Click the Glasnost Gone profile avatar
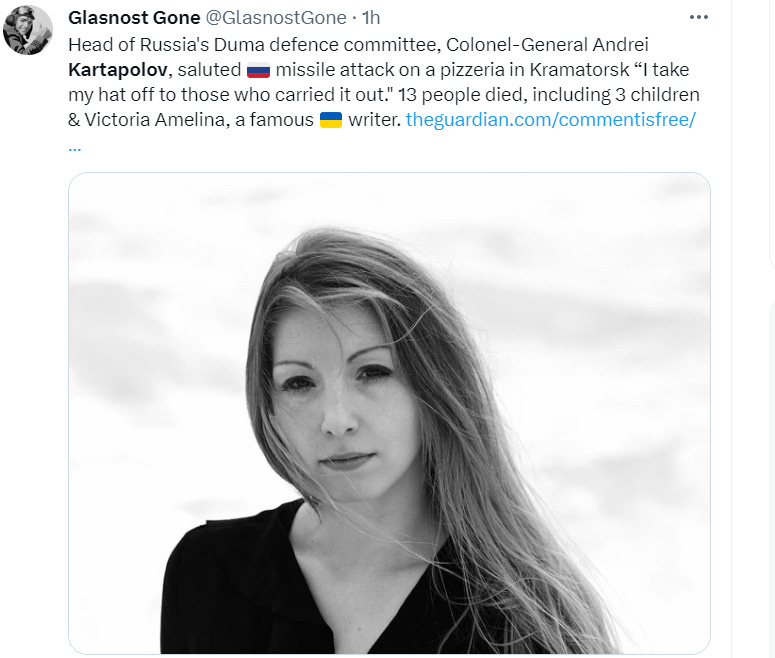 28,30
